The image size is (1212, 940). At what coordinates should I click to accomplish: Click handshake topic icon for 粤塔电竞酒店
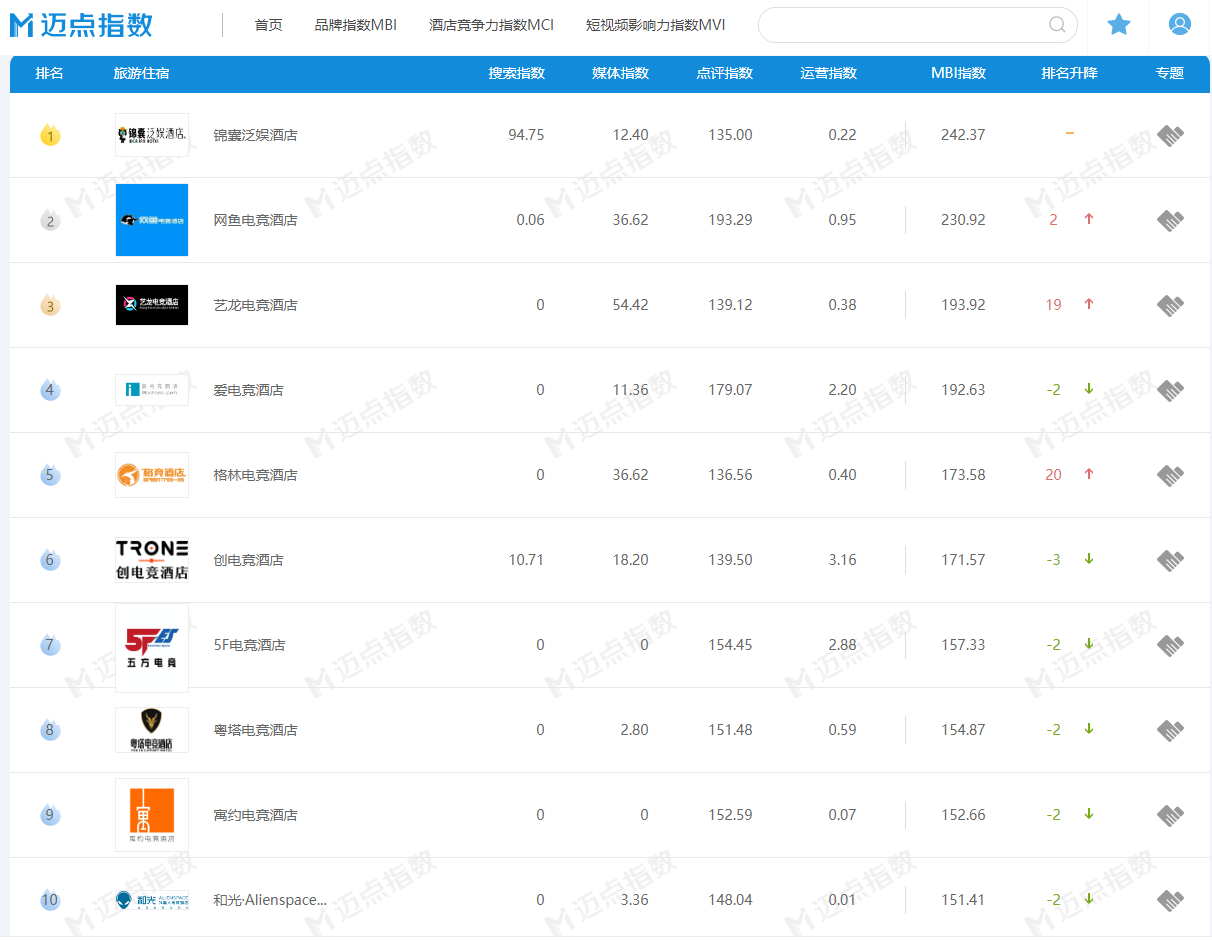1170,730
